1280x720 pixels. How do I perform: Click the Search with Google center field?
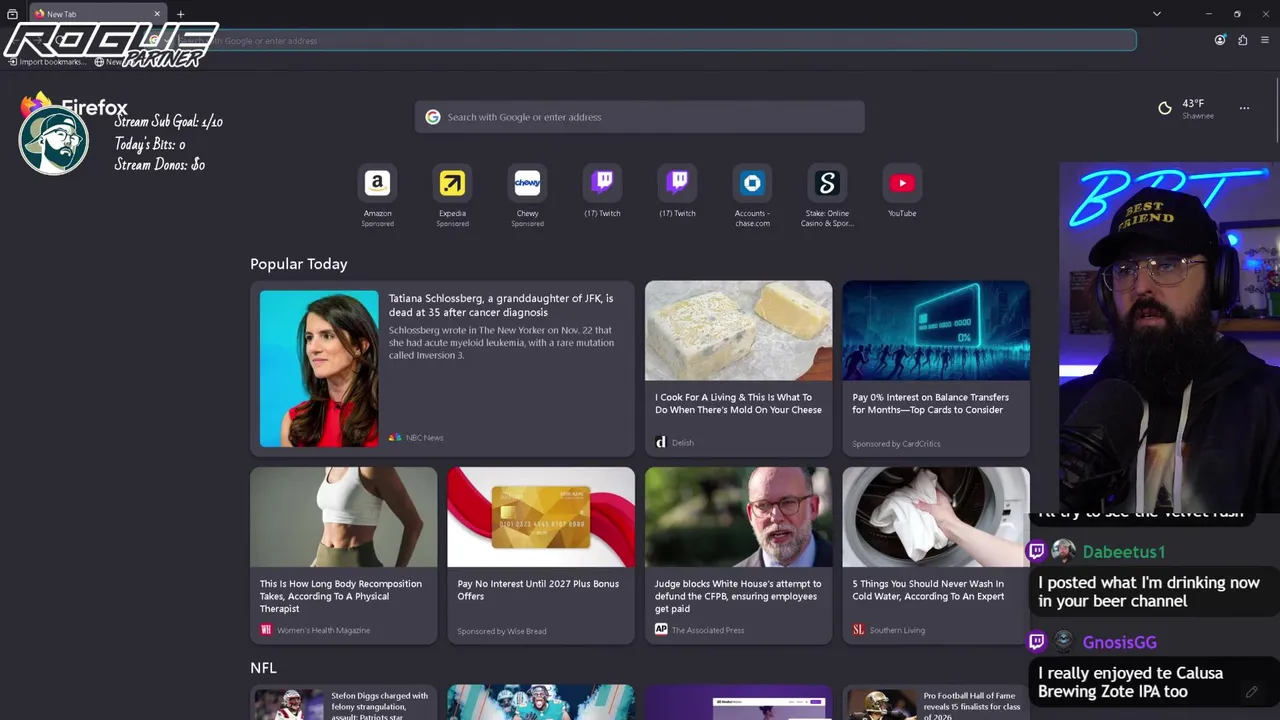[640, 117]
